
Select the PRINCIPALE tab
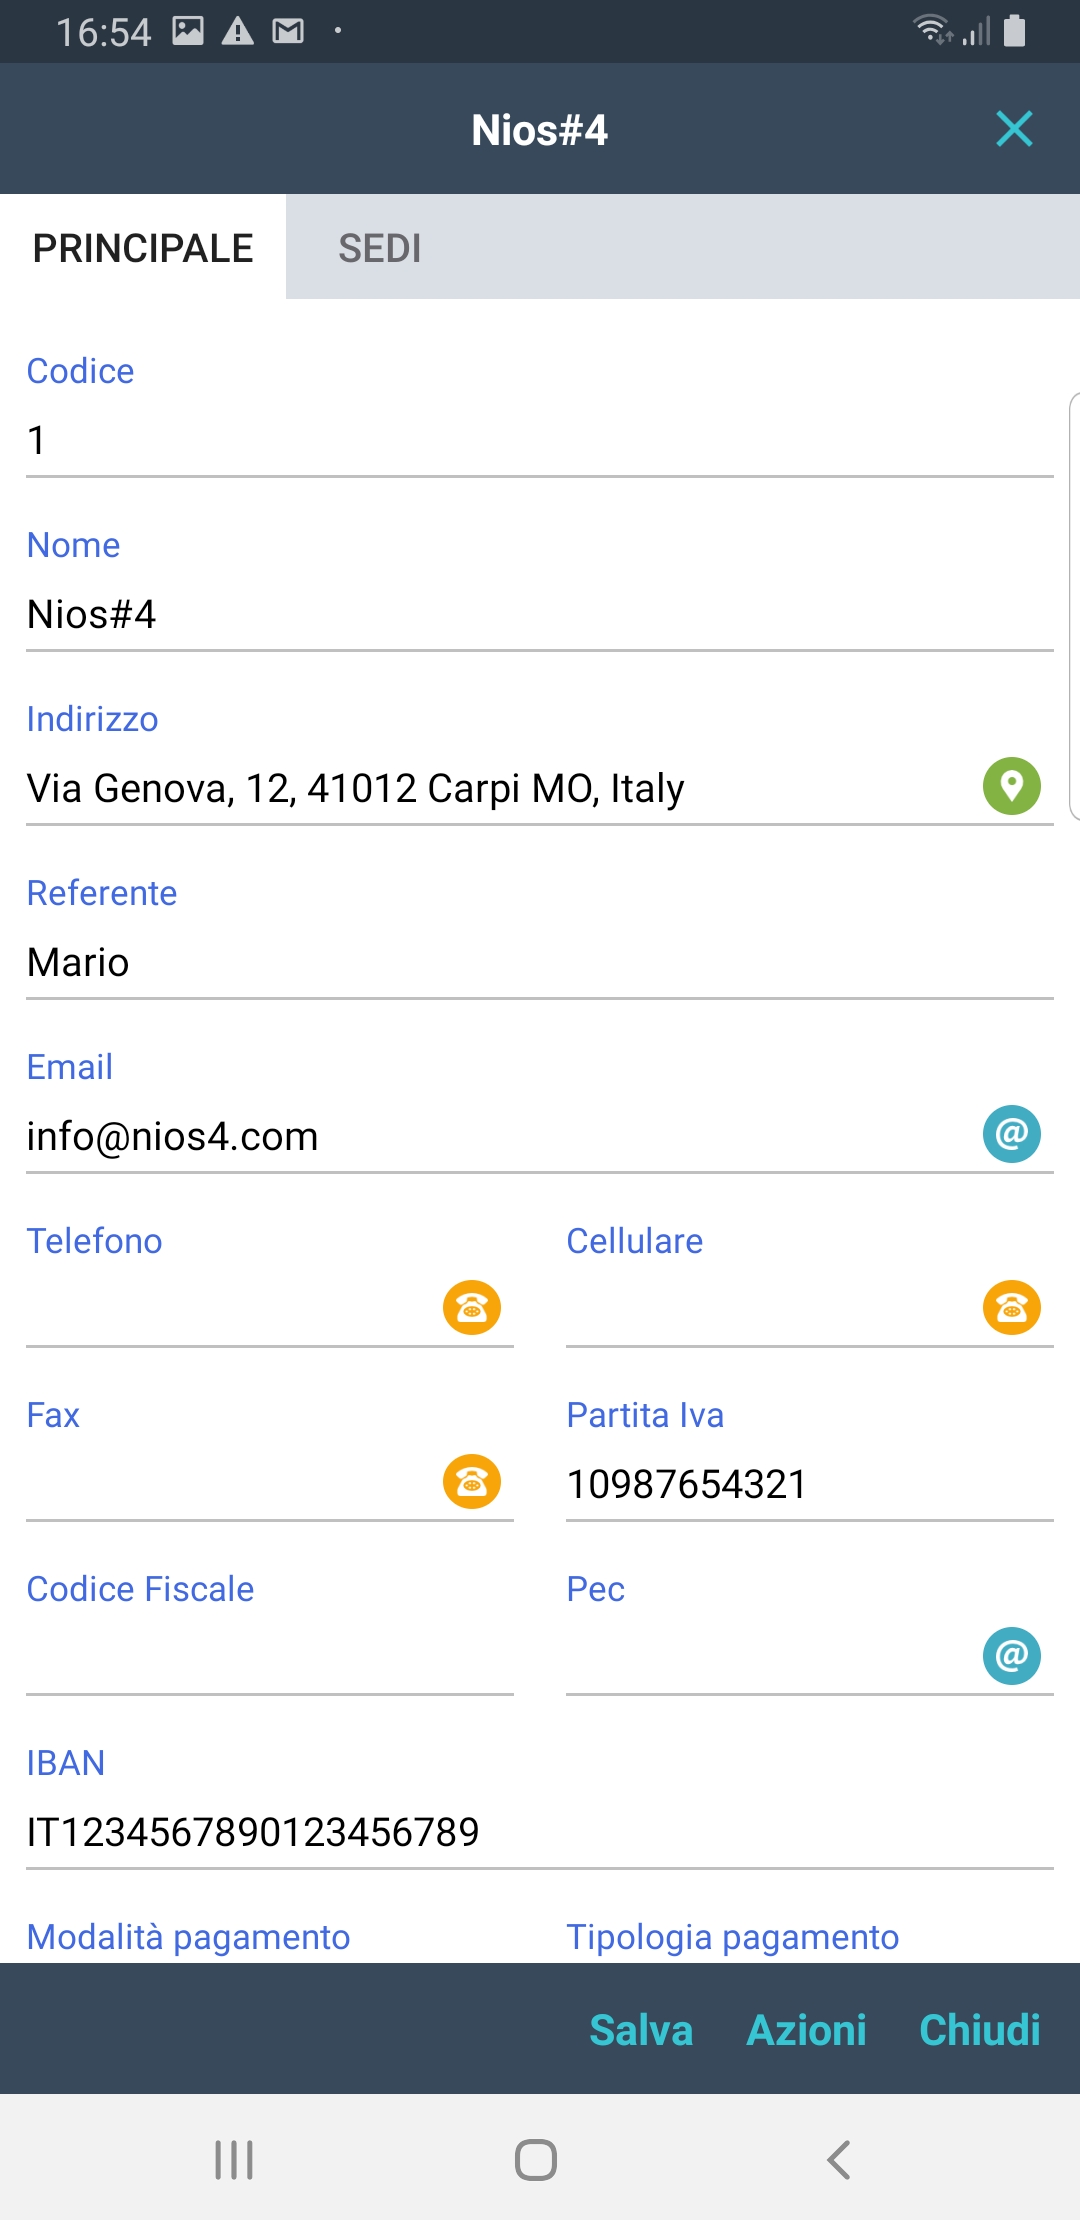(x=143, y=248)
